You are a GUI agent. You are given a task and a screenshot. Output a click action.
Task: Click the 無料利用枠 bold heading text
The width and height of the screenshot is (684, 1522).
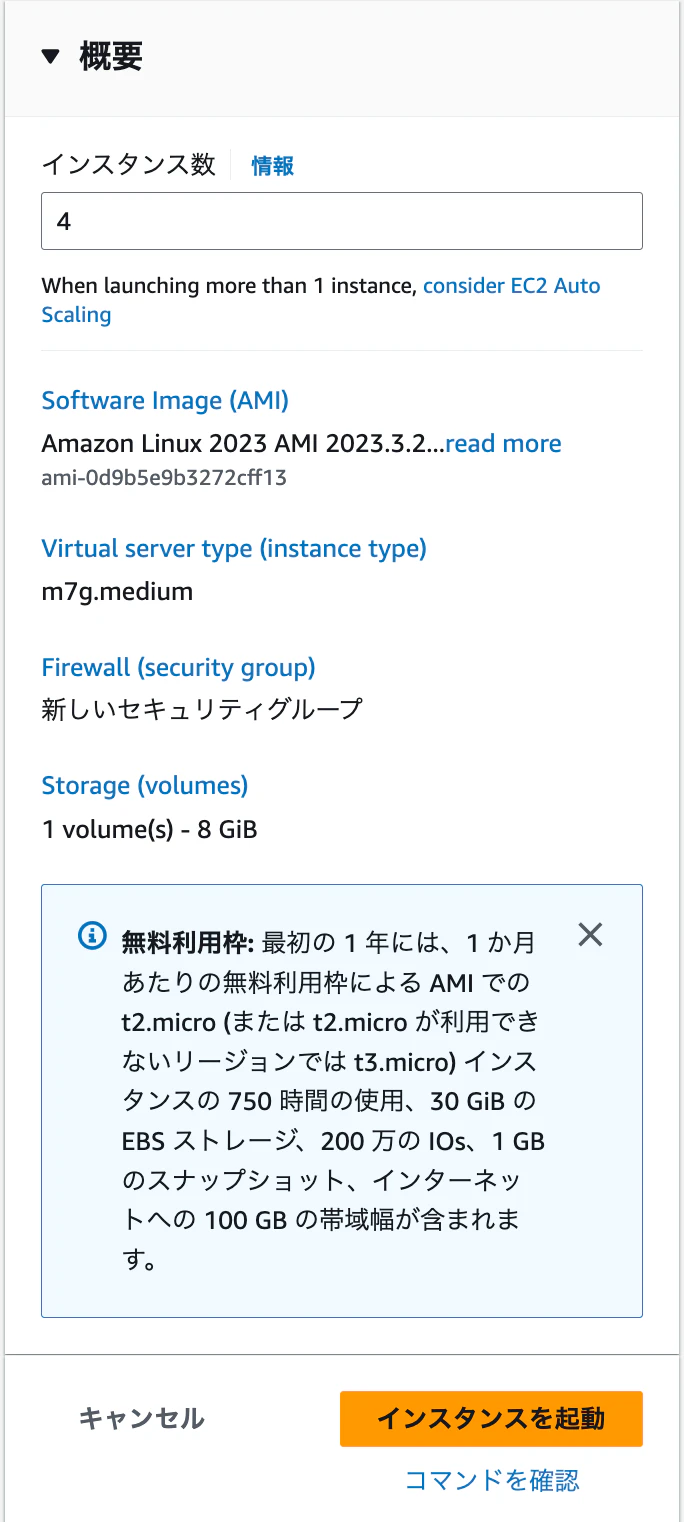click(x=189, y=942)
